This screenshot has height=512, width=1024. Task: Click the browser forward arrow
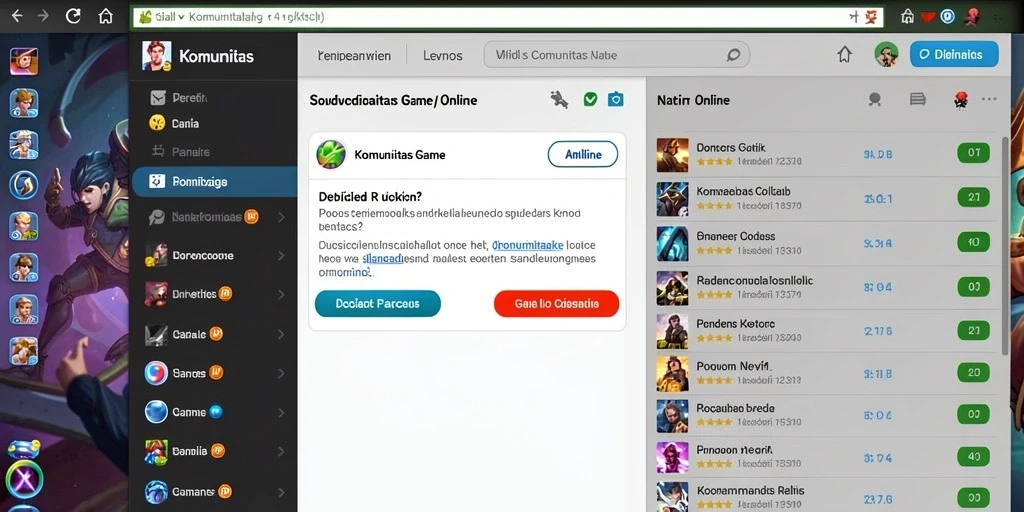point(44,16)
